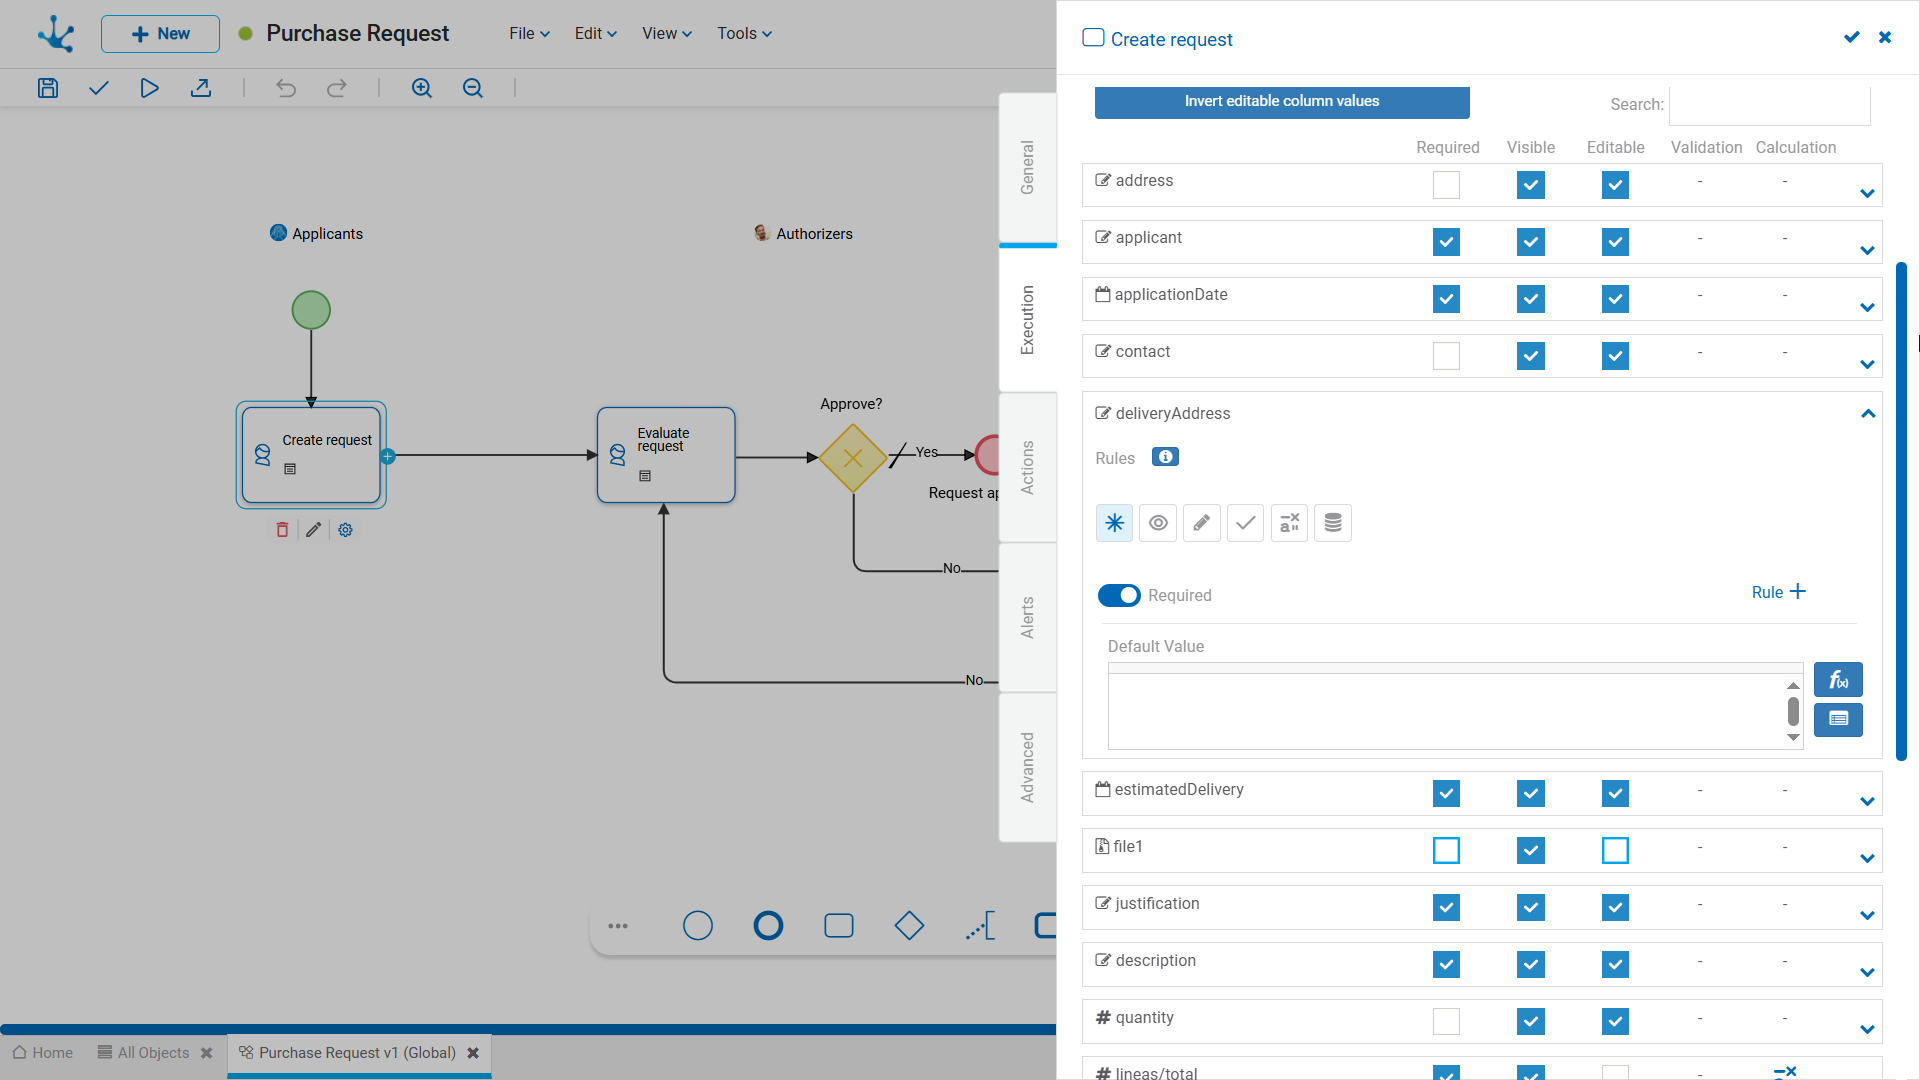The height and width of the screenshot is (1080, 1920).
Task: Click Invert editable column values button
Action: click(1282, 102)
